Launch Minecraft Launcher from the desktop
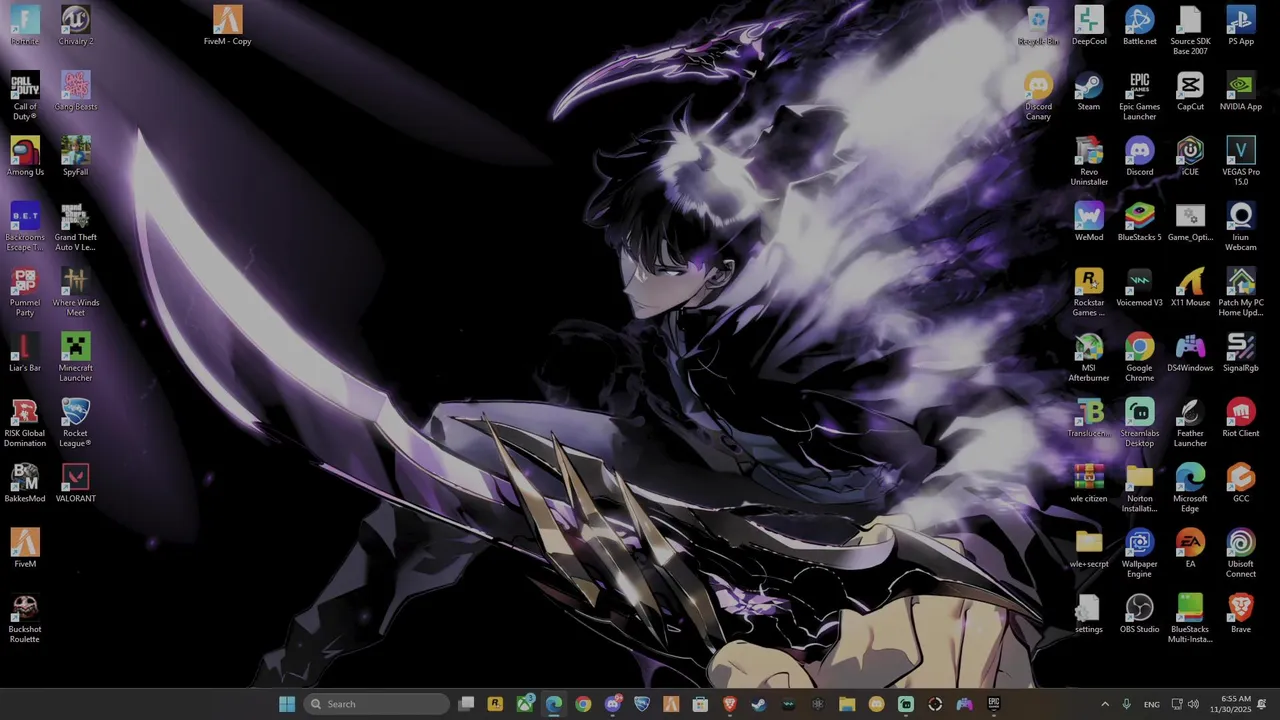The image size is (1280, 720). pyautogui.click(x=76, y=357)
